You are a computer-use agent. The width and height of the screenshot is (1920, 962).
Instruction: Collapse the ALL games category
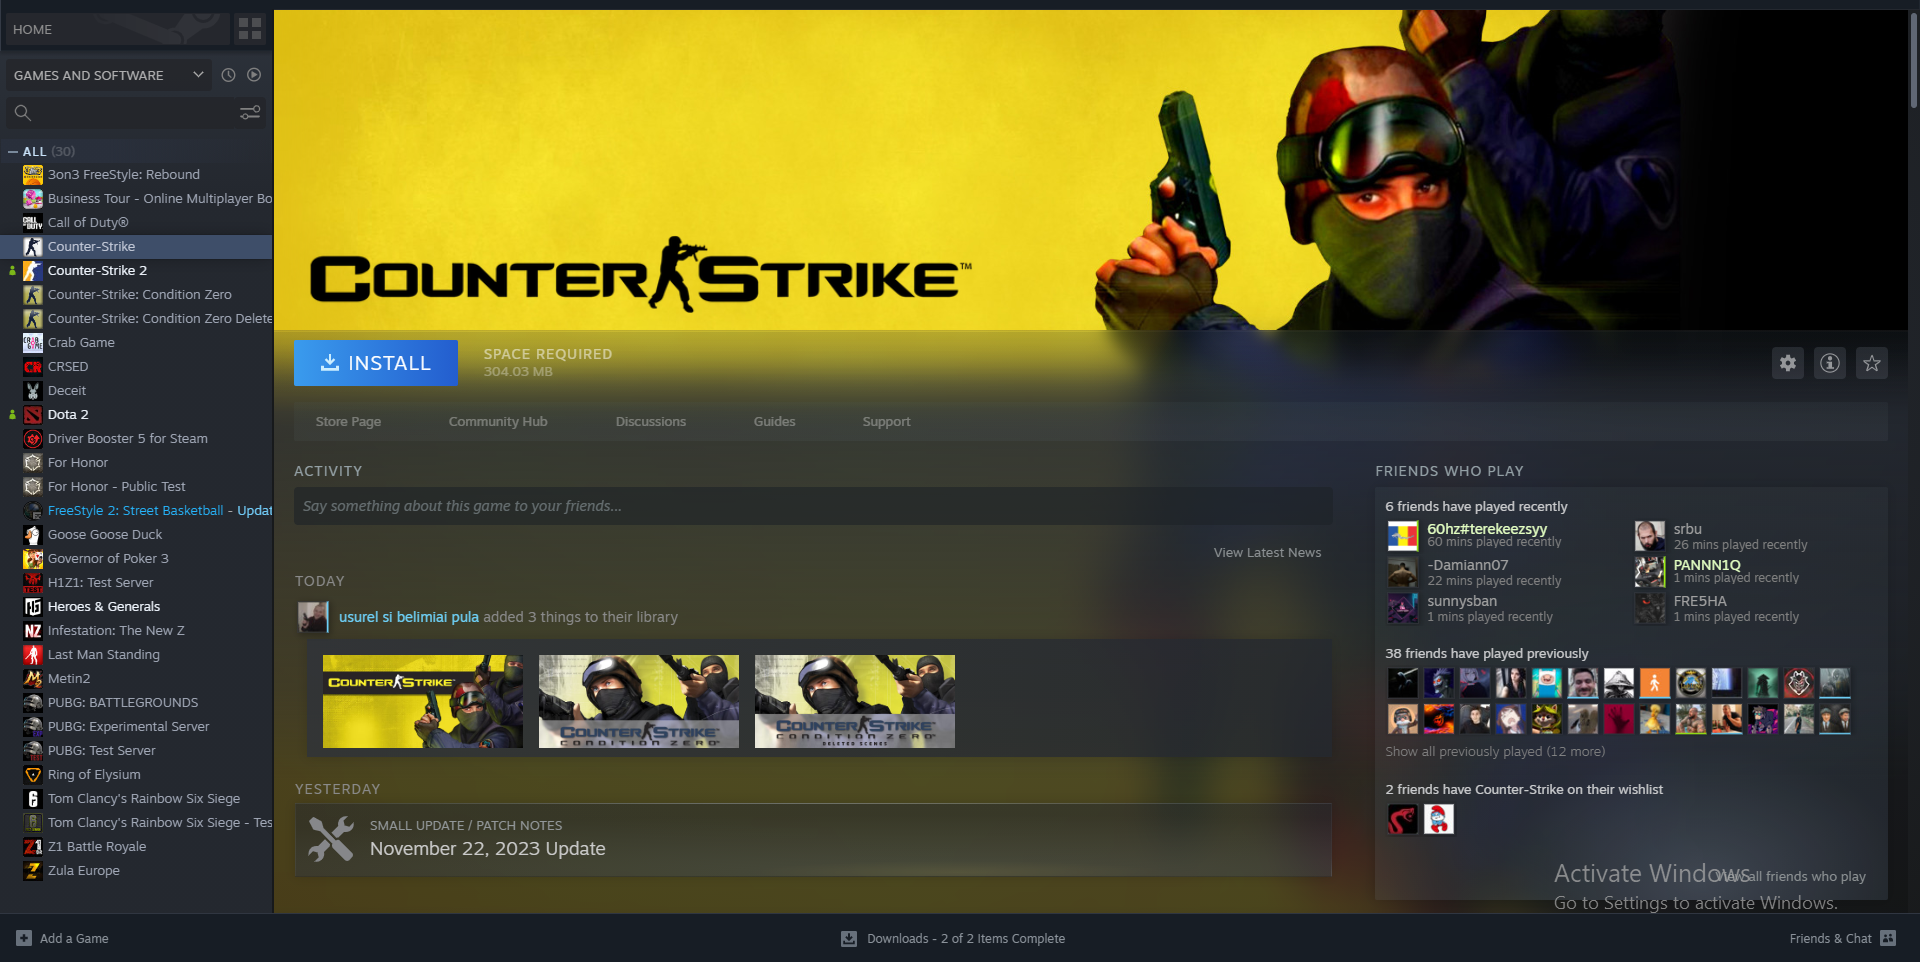[x=13, y=152]
